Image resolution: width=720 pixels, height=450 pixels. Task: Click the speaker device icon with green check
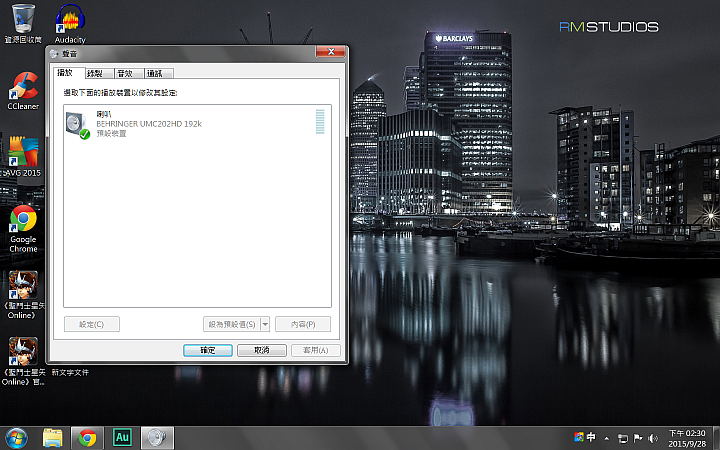pos(77,125)
